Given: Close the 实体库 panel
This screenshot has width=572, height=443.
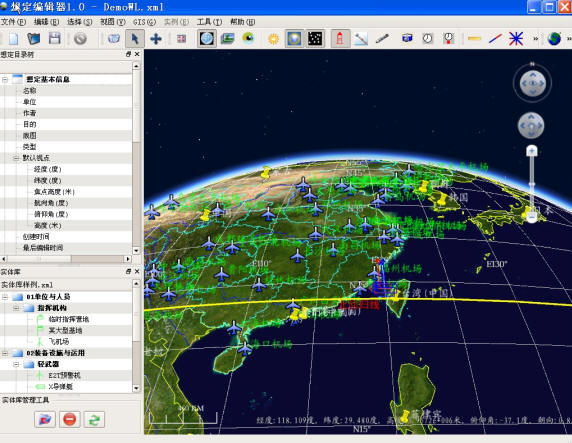Looking at the screenshot, I should pos(137,271).
